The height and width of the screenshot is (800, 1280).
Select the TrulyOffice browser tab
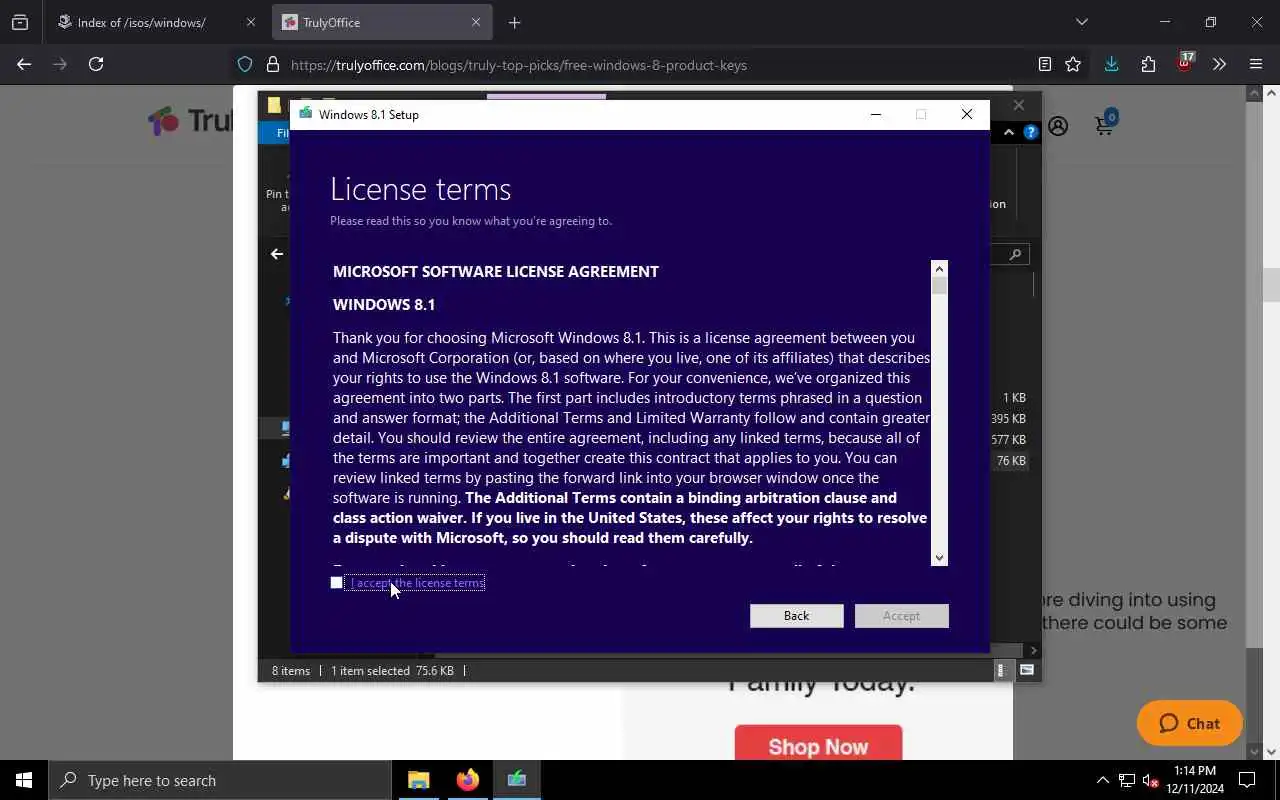[381, 22]
